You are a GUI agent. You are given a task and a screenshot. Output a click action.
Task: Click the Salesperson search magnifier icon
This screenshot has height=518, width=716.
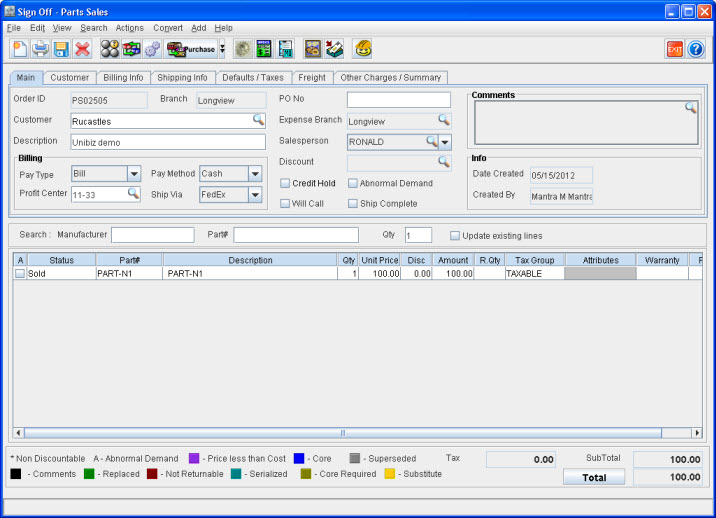[432, 141]
